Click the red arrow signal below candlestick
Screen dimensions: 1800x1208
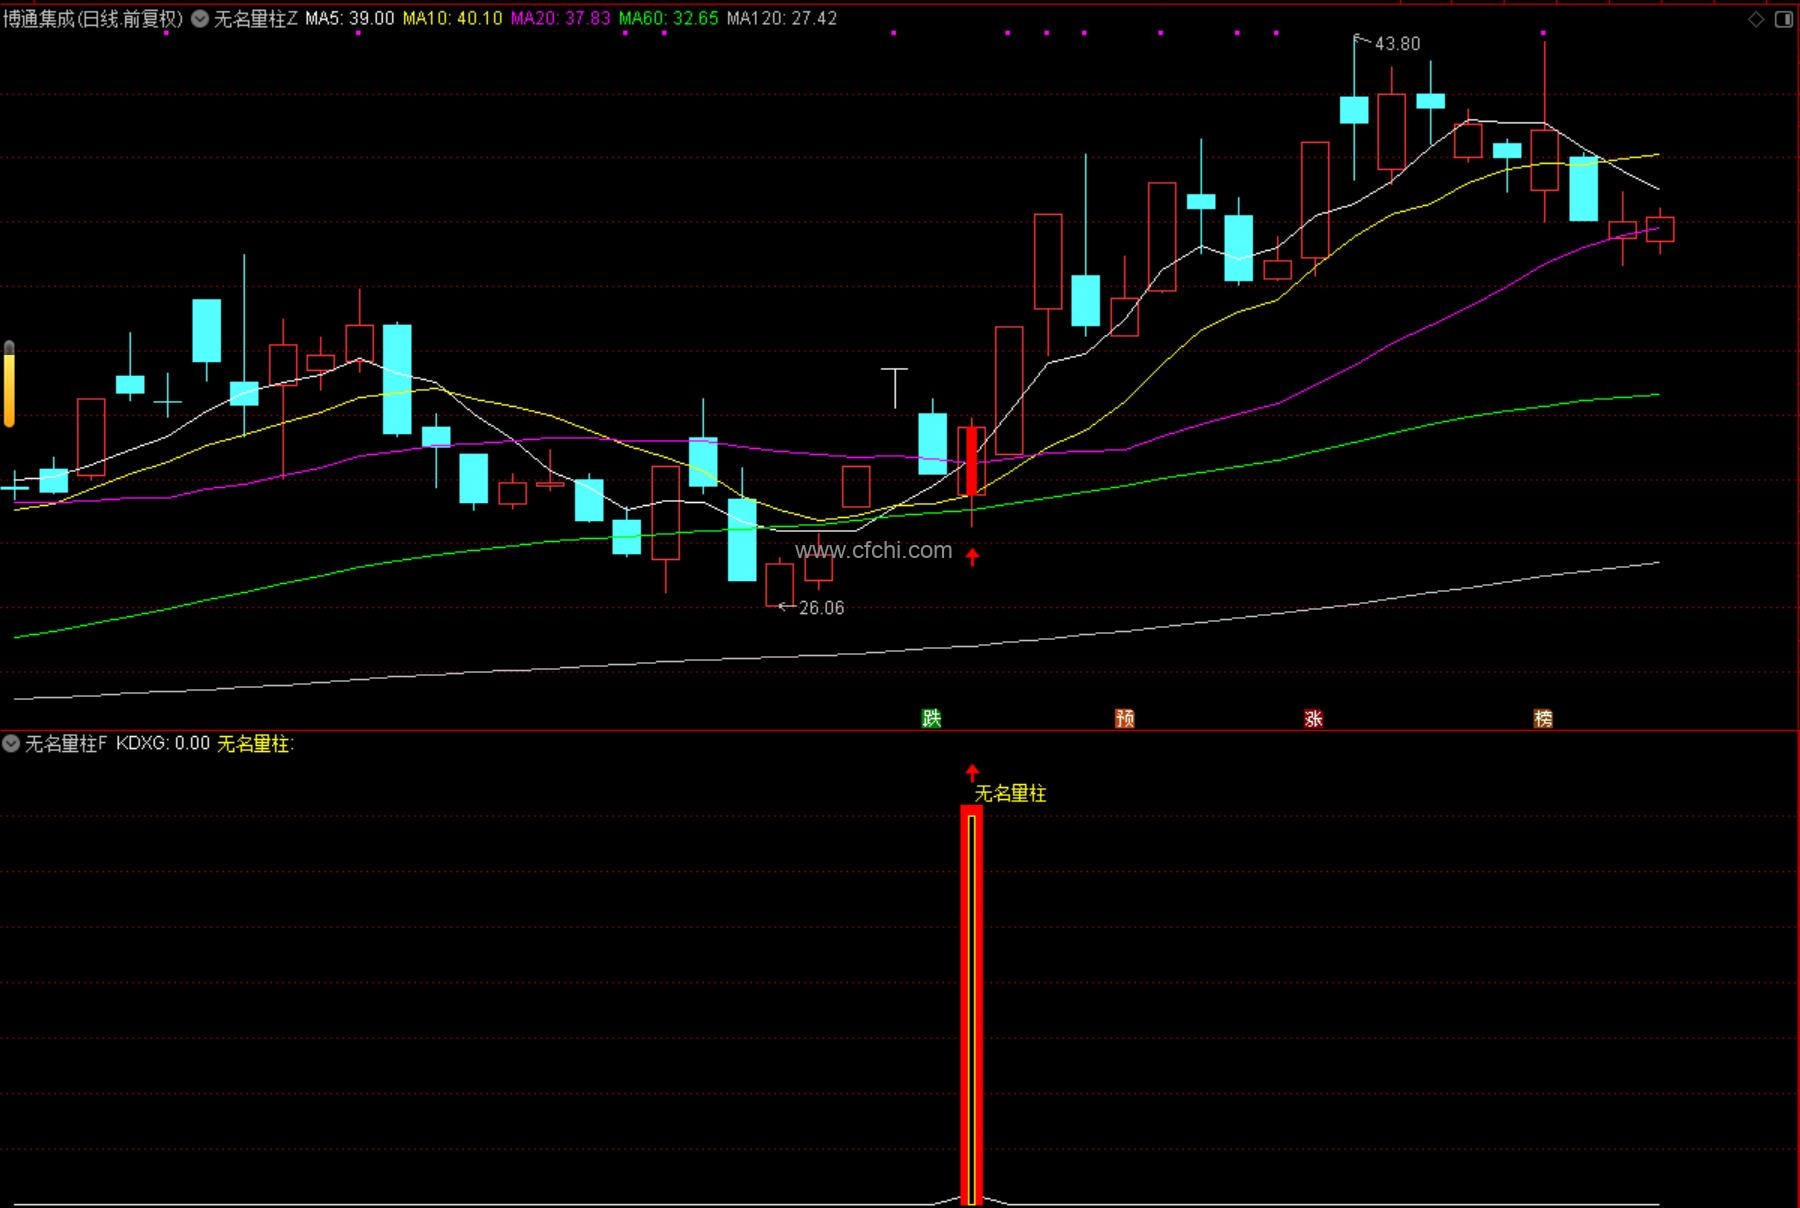pos(972,556)
